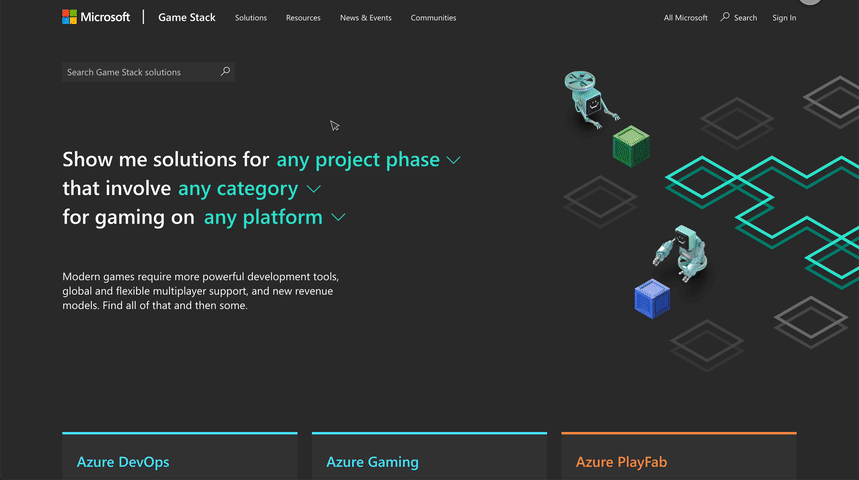
Task: Open the News & Events menu
Action: (365, 18)
